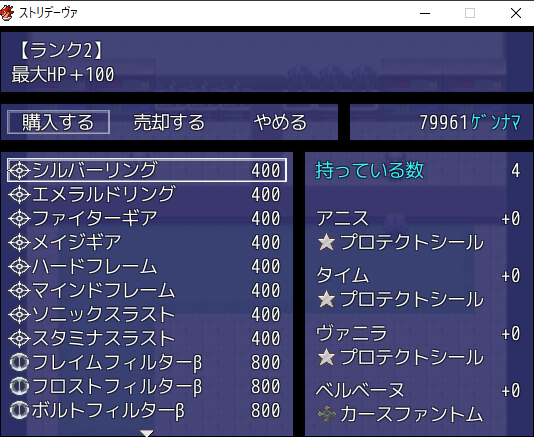Screen dimensions: 534x437
Task: Click the crosshair icon beside ハードフレーム
Action: tap(19, 266)
